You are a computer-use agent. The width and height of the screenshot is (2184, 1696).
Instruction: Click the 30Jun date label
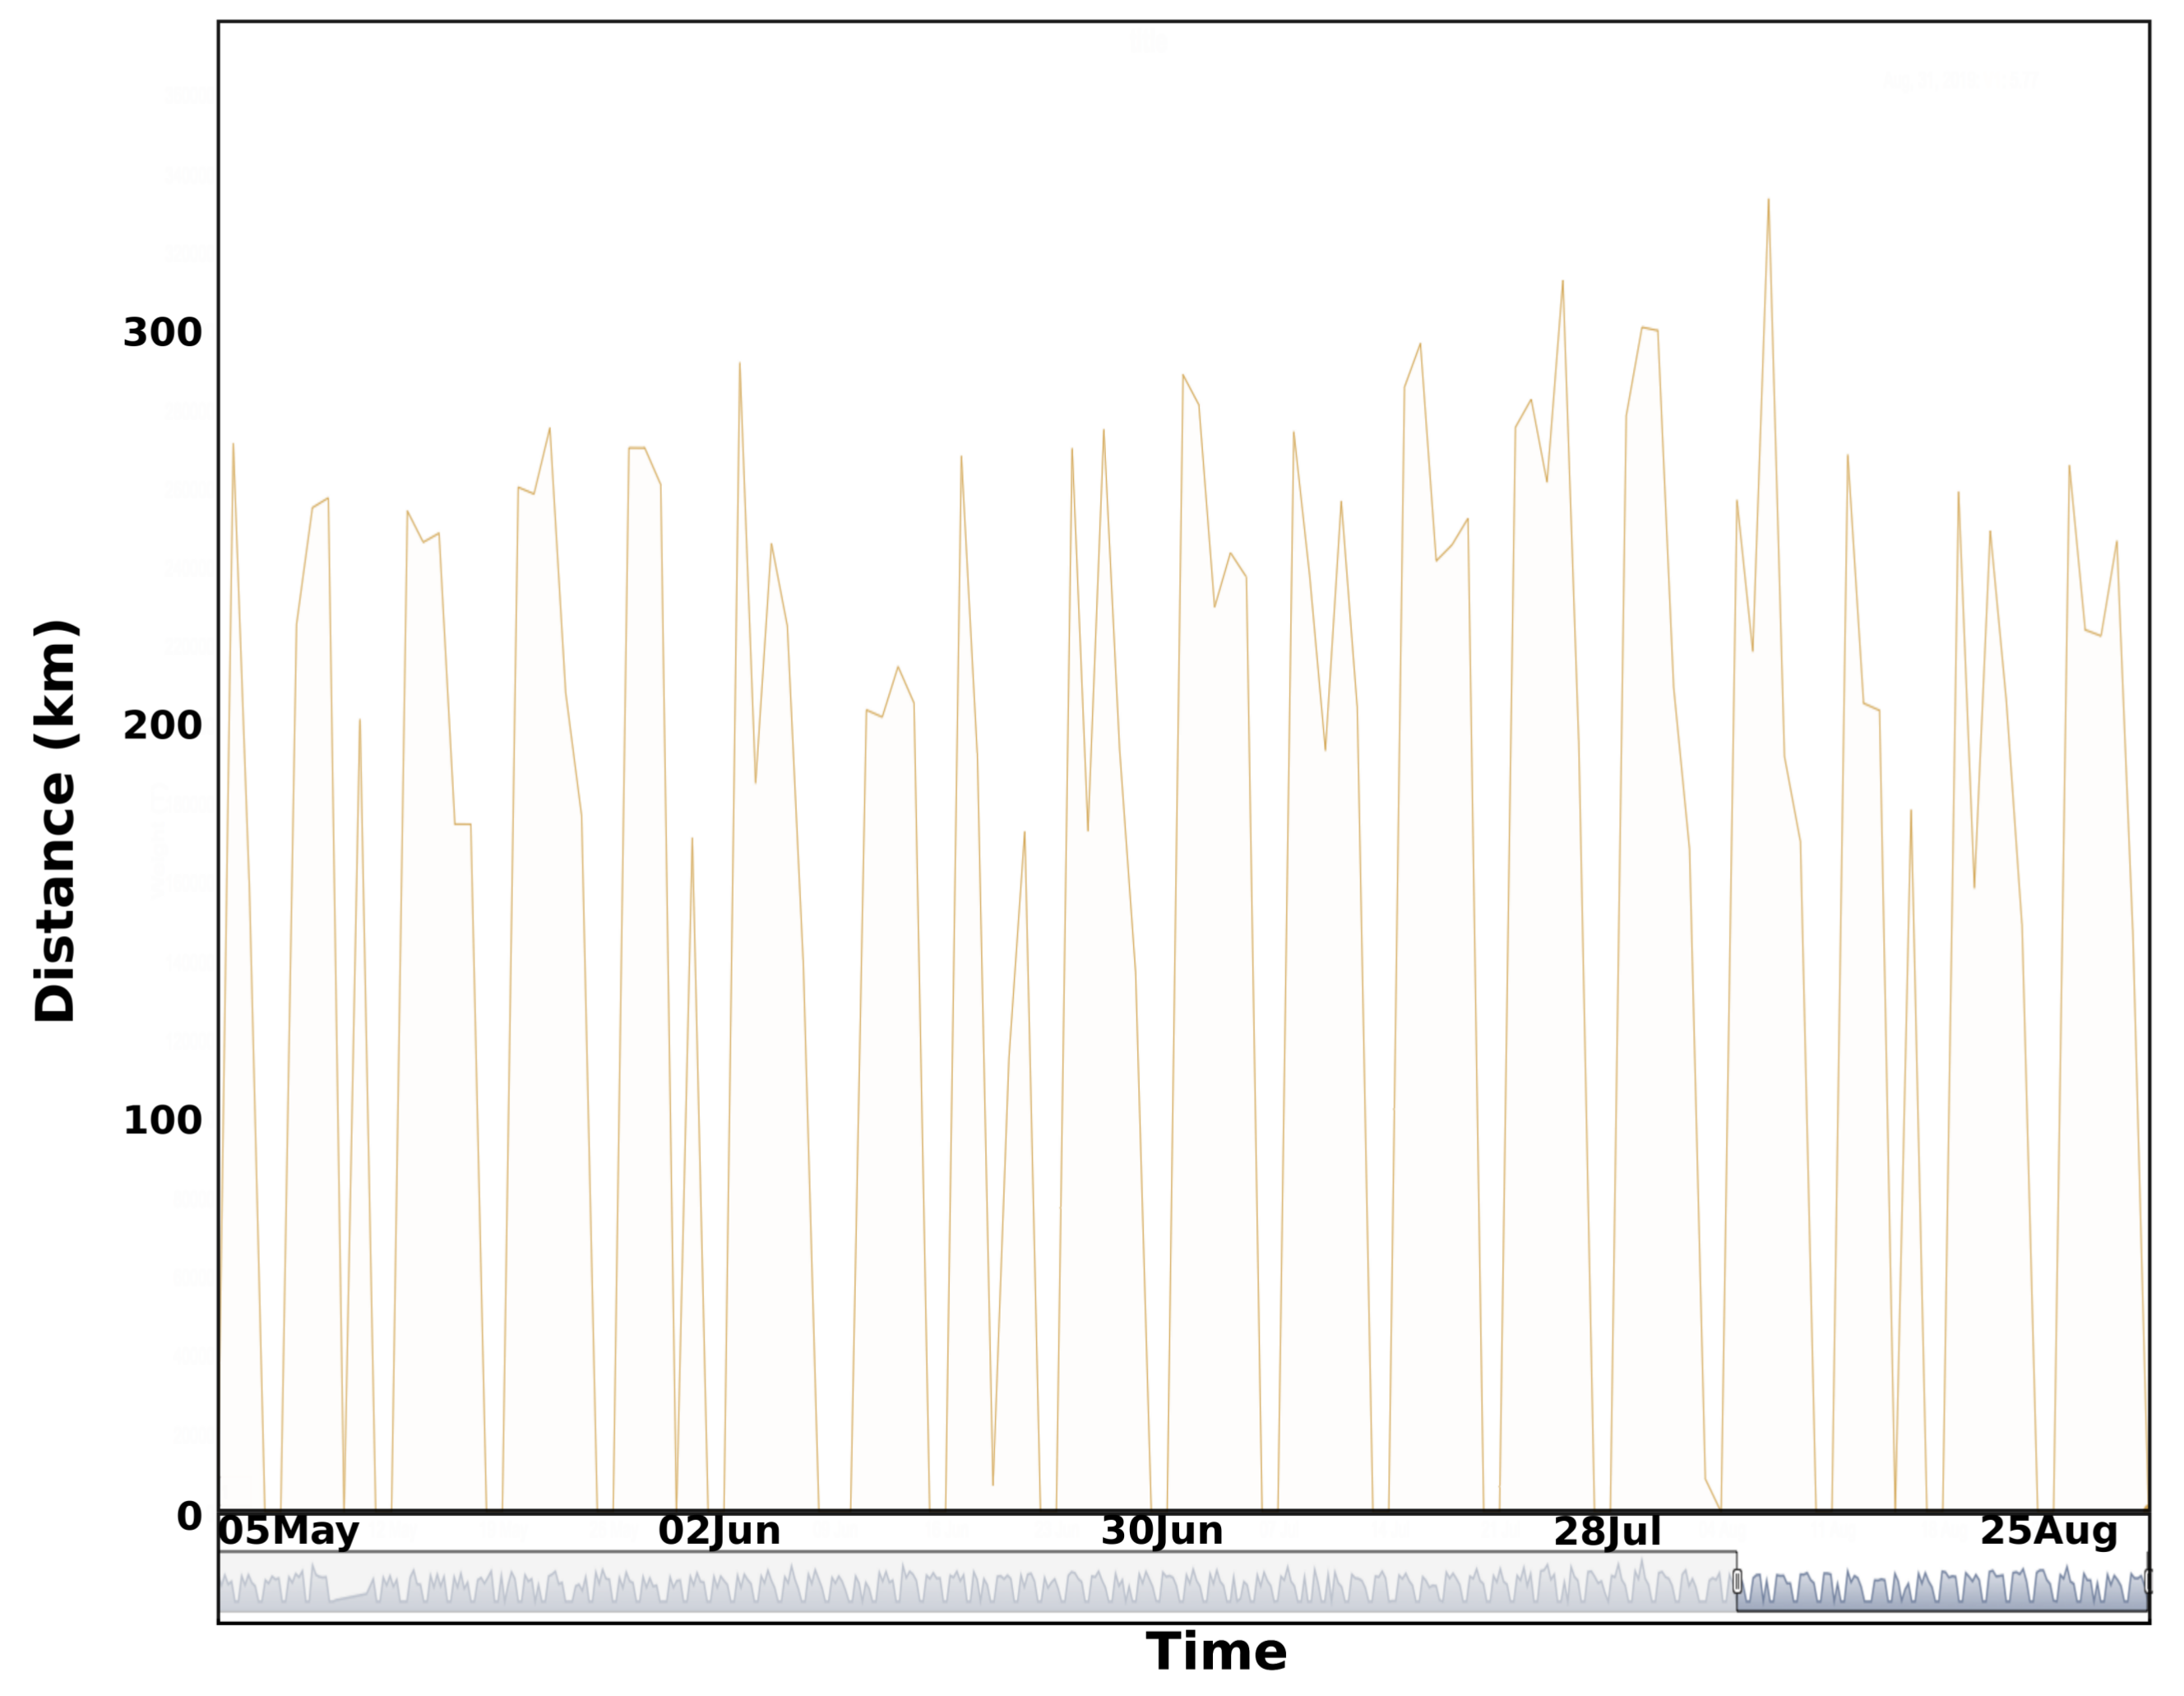(1162, 1532)
